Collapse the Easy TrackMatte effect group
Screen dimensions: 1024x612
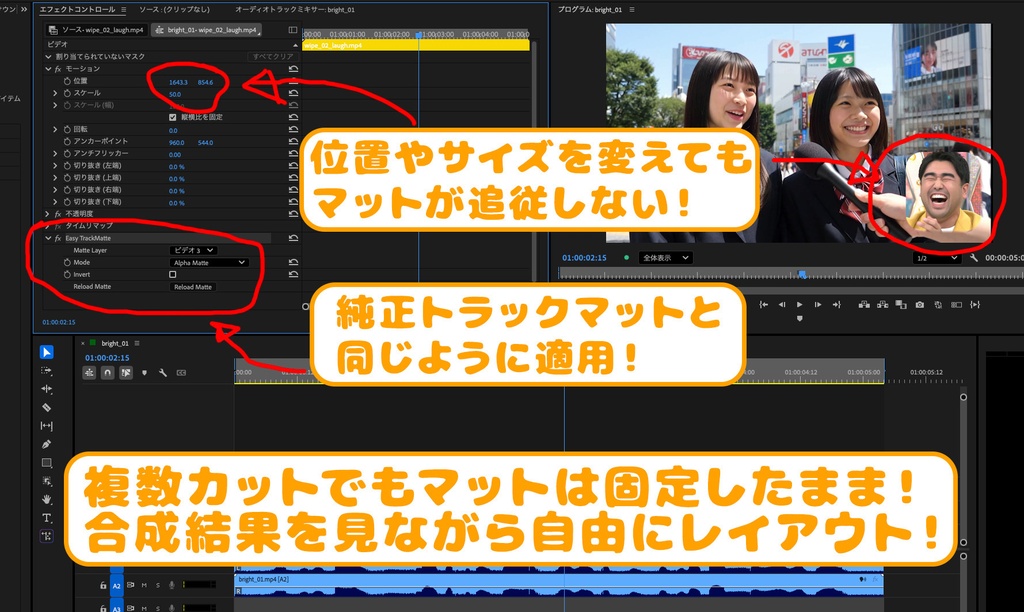[48, 238]
